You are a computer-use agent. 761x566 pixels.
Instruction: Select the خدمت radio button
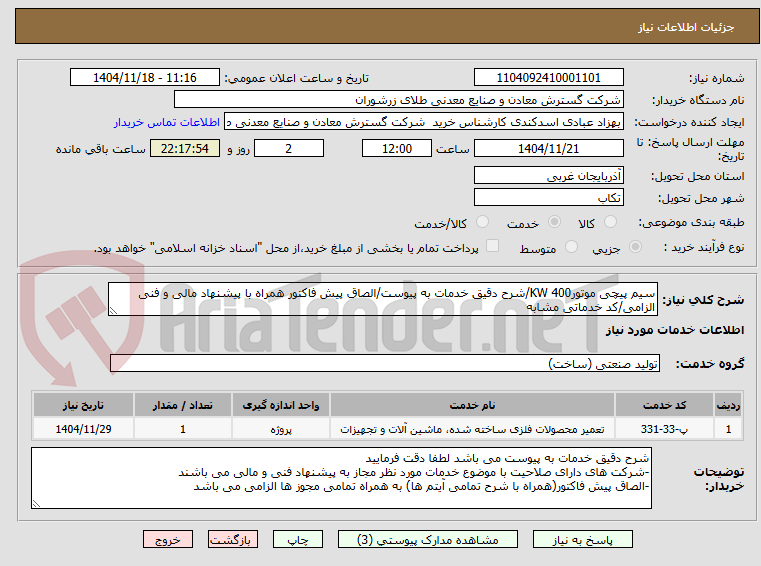(x=554, y=222)
